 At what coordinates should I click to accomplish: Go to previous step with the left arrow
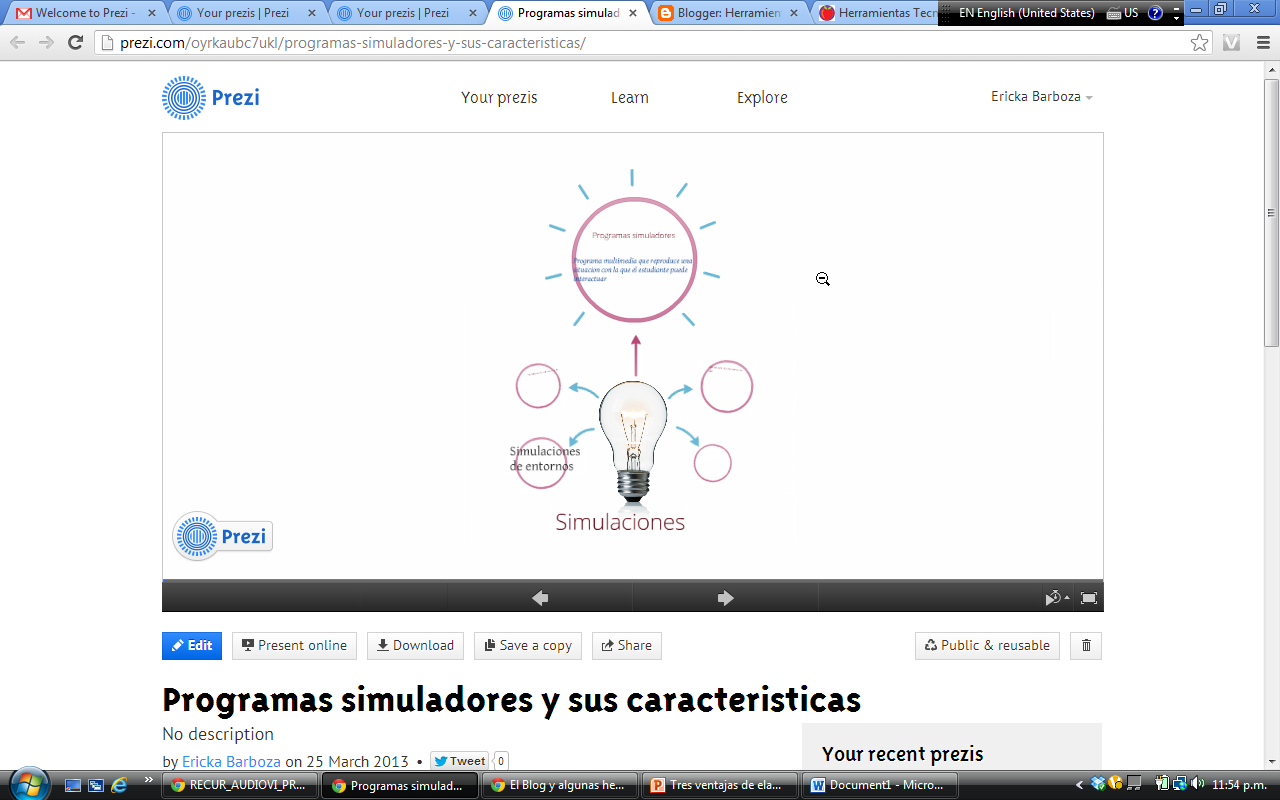pyautogui.click(x=538, y=597)
